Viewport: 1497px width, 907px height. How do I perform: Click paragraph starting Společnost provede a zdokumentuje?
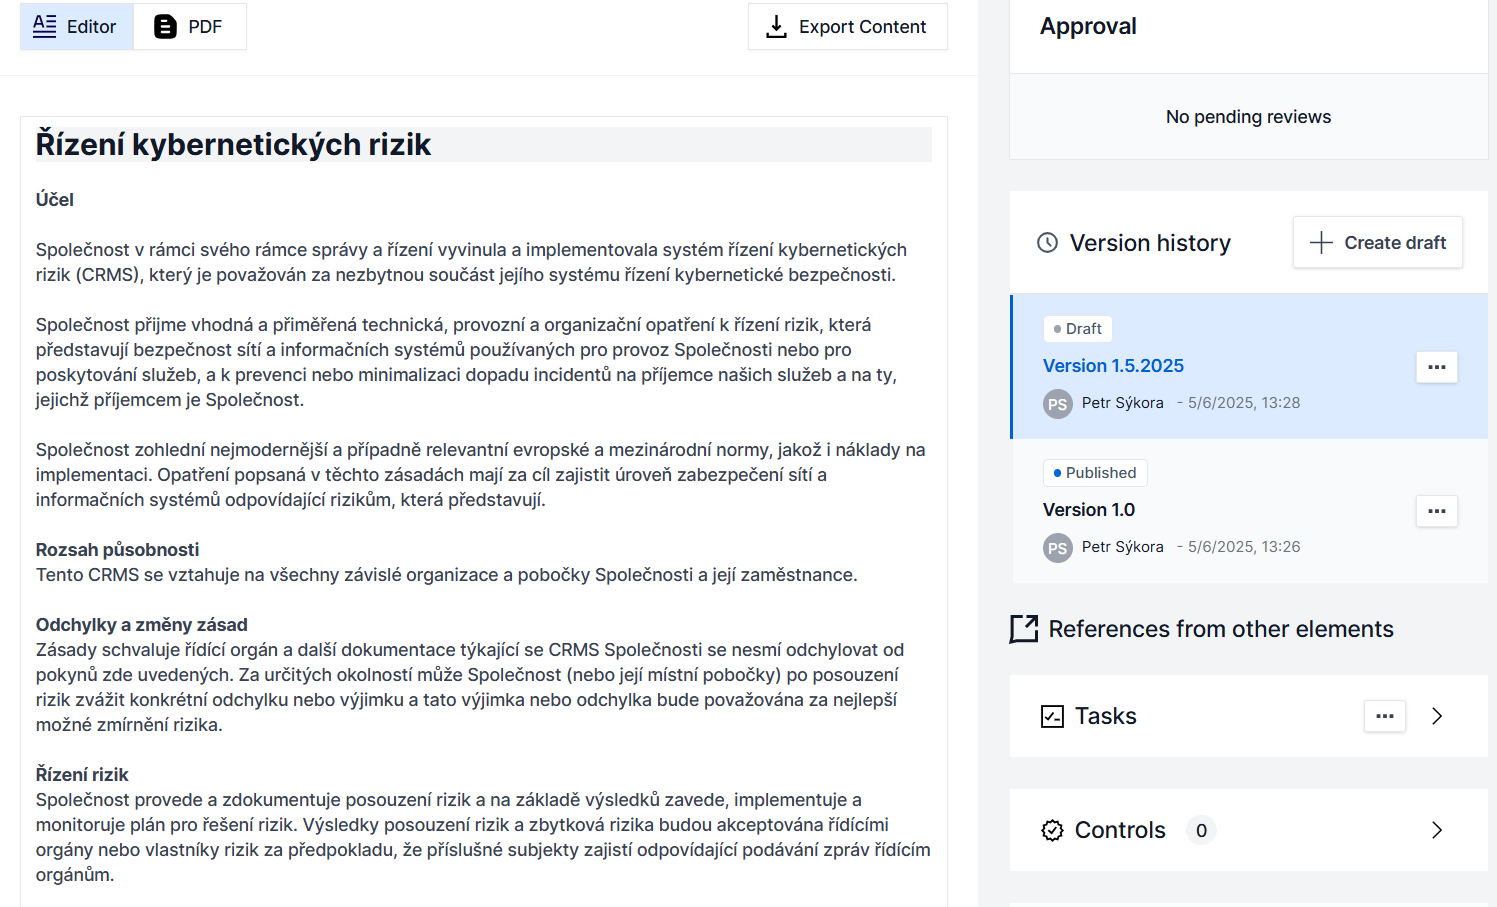(483, 837)
